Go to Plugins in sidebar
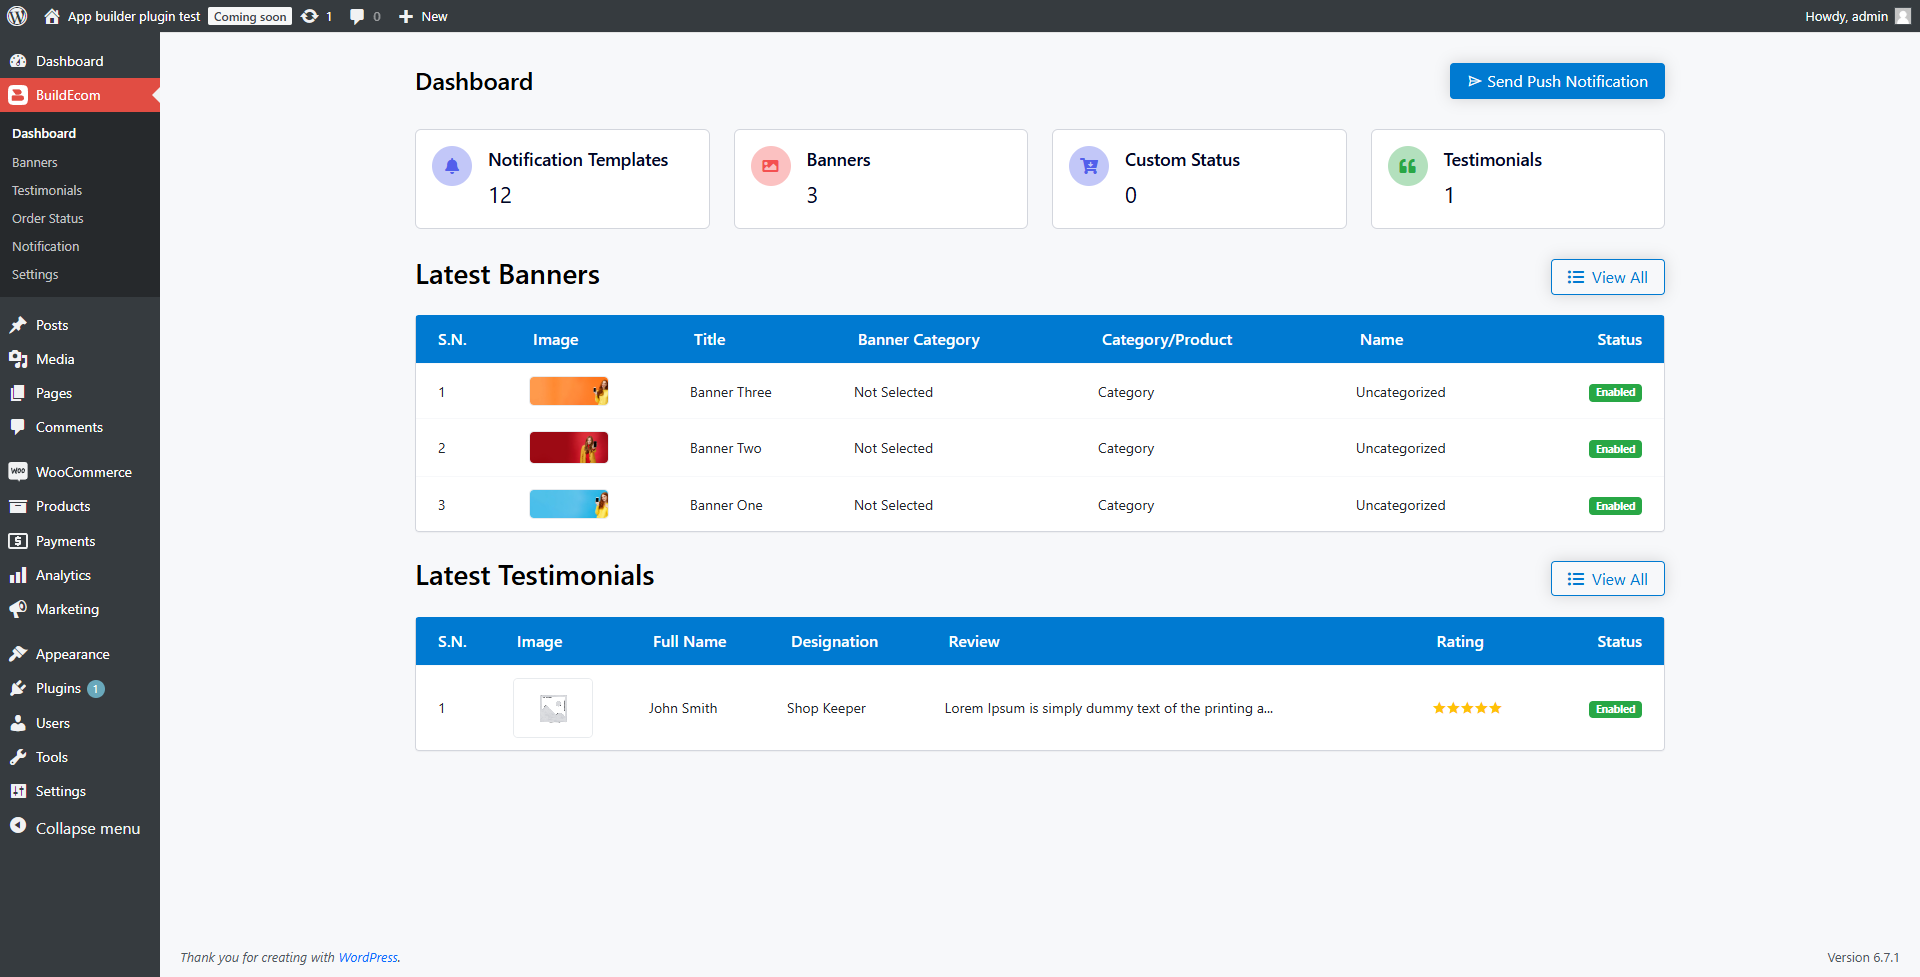1920x977 pixels. point(58,688)
